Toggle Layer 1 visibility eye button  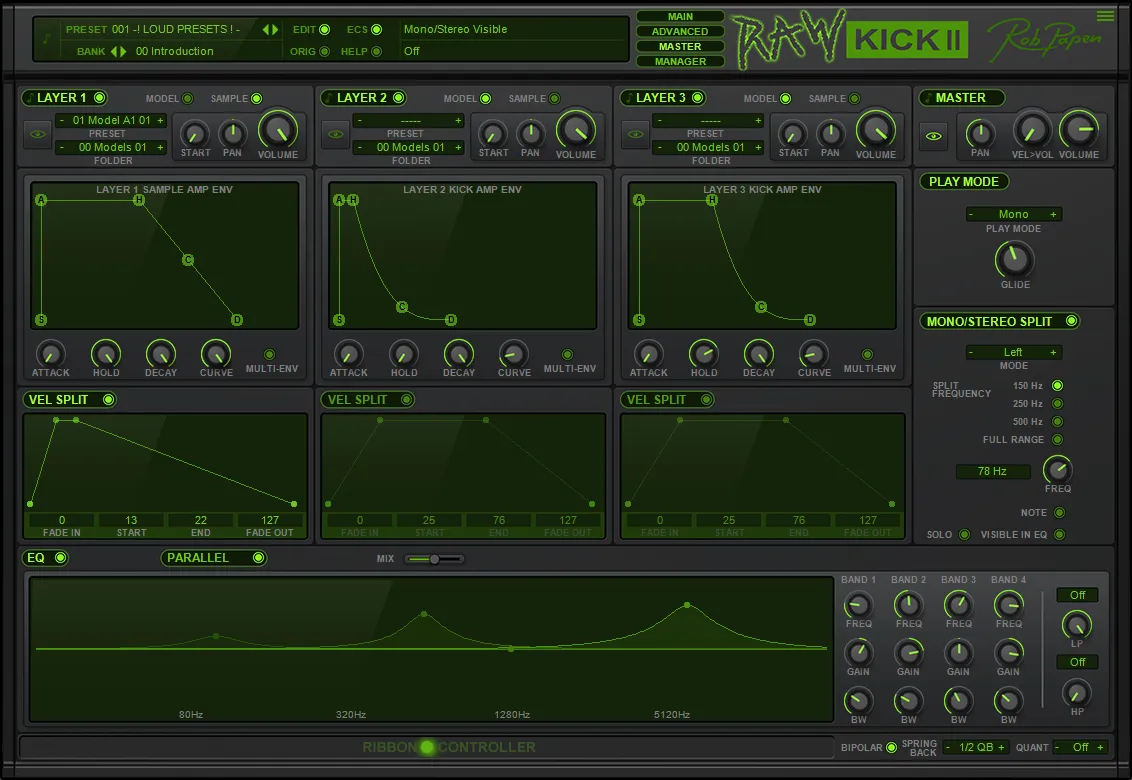coord(38,134)
